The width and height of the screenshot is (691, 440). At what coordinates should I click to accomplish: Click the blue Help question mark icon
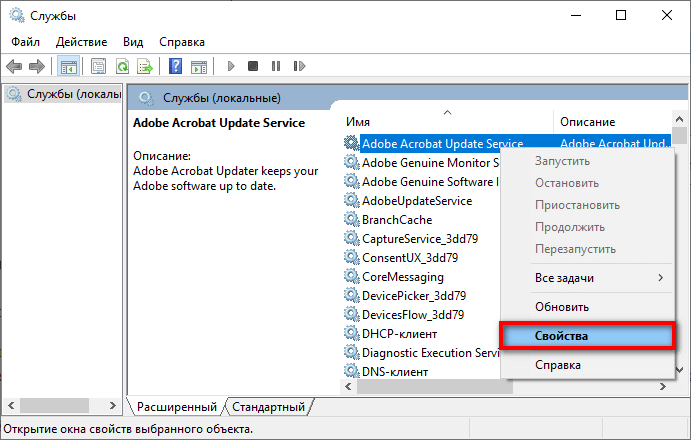coord(175,67)
